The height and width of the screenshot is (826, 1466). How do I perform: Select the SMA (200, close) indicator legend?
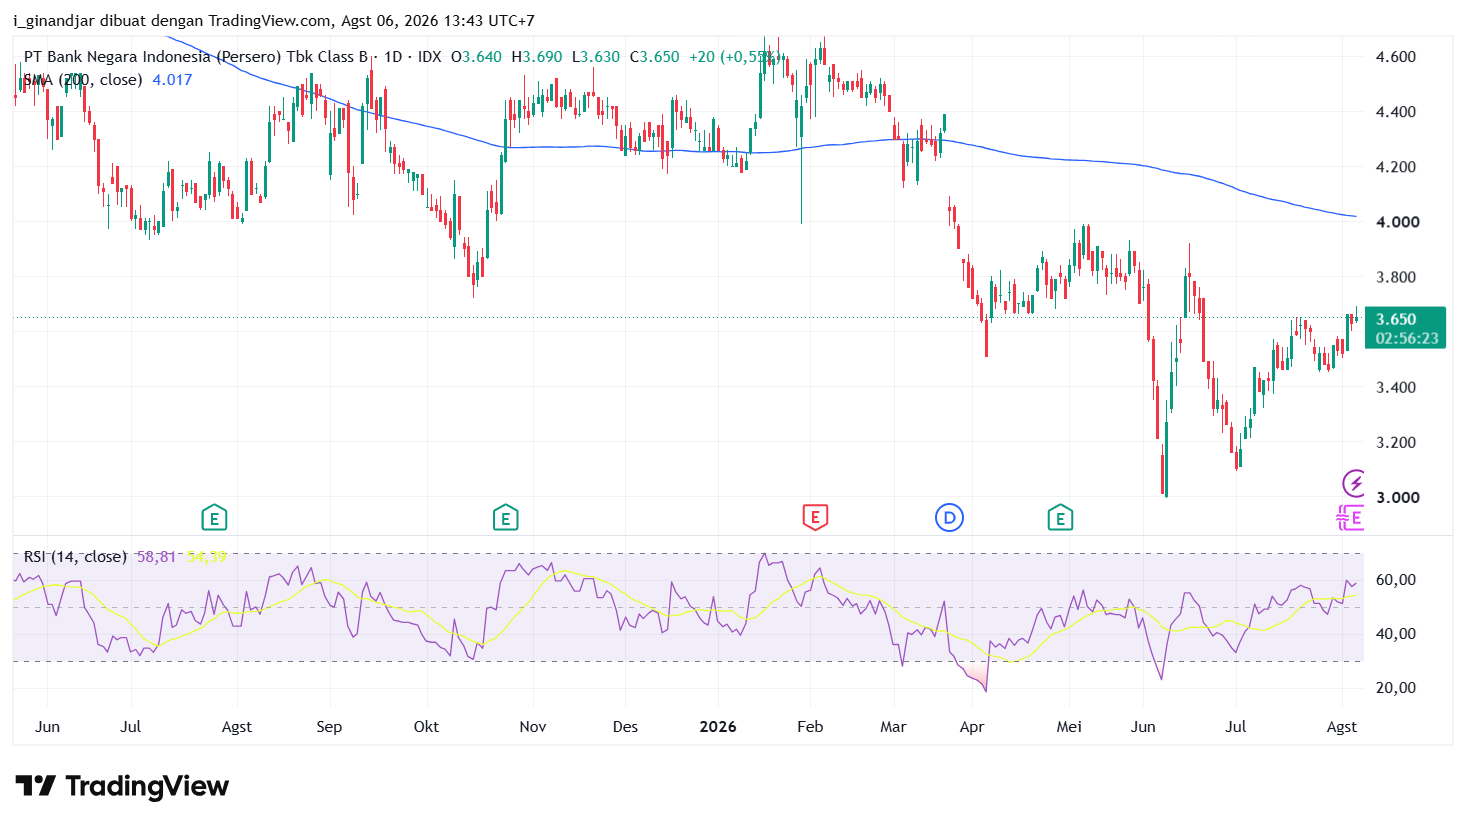(x=83, y=80)
